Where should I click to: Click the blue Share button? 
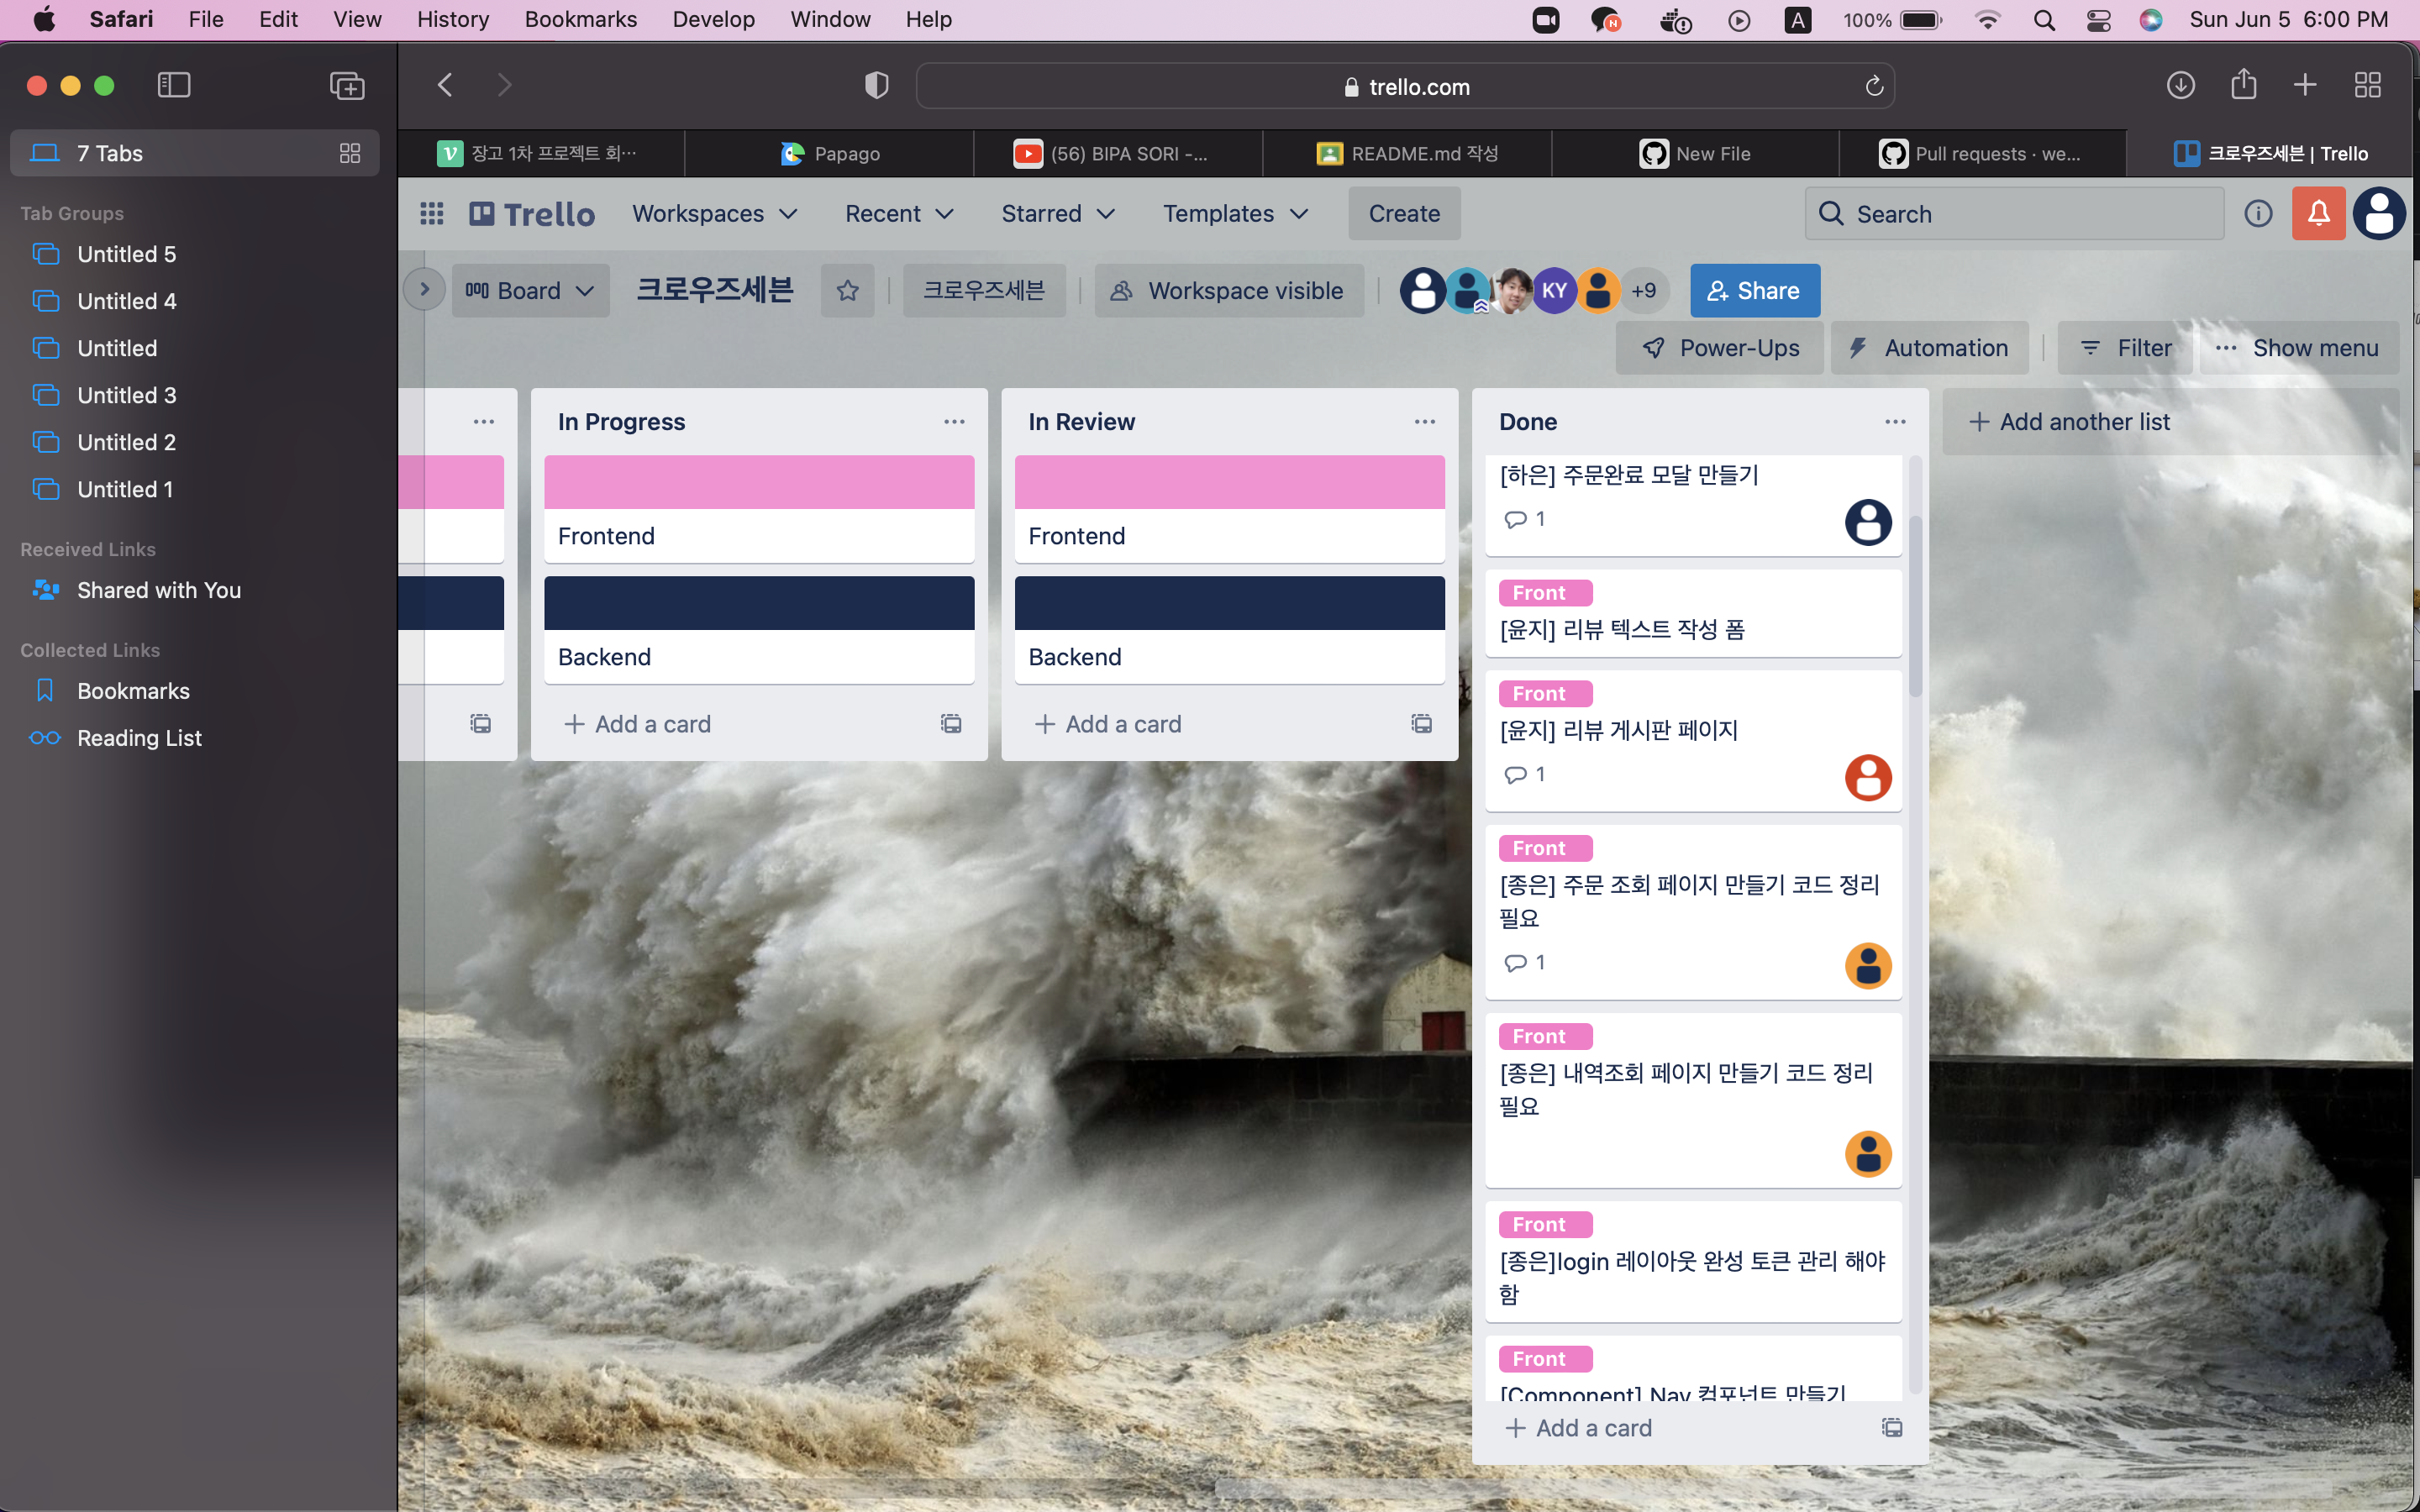pyautogui.click(x=1754, y=291)
